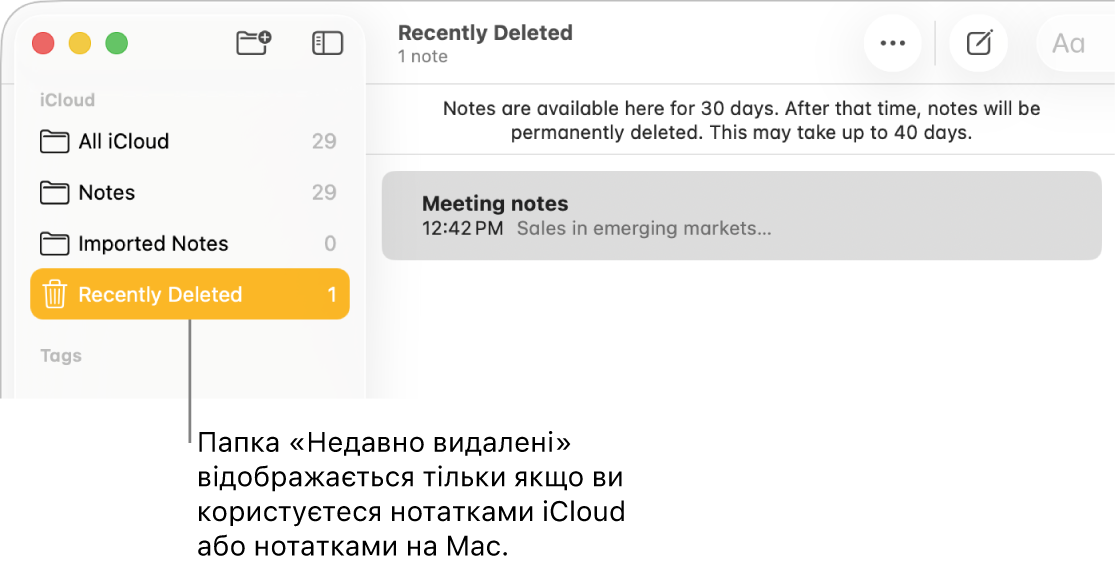Select the Imported Notes folder
1115x567 pixels.
coord(153,243)
